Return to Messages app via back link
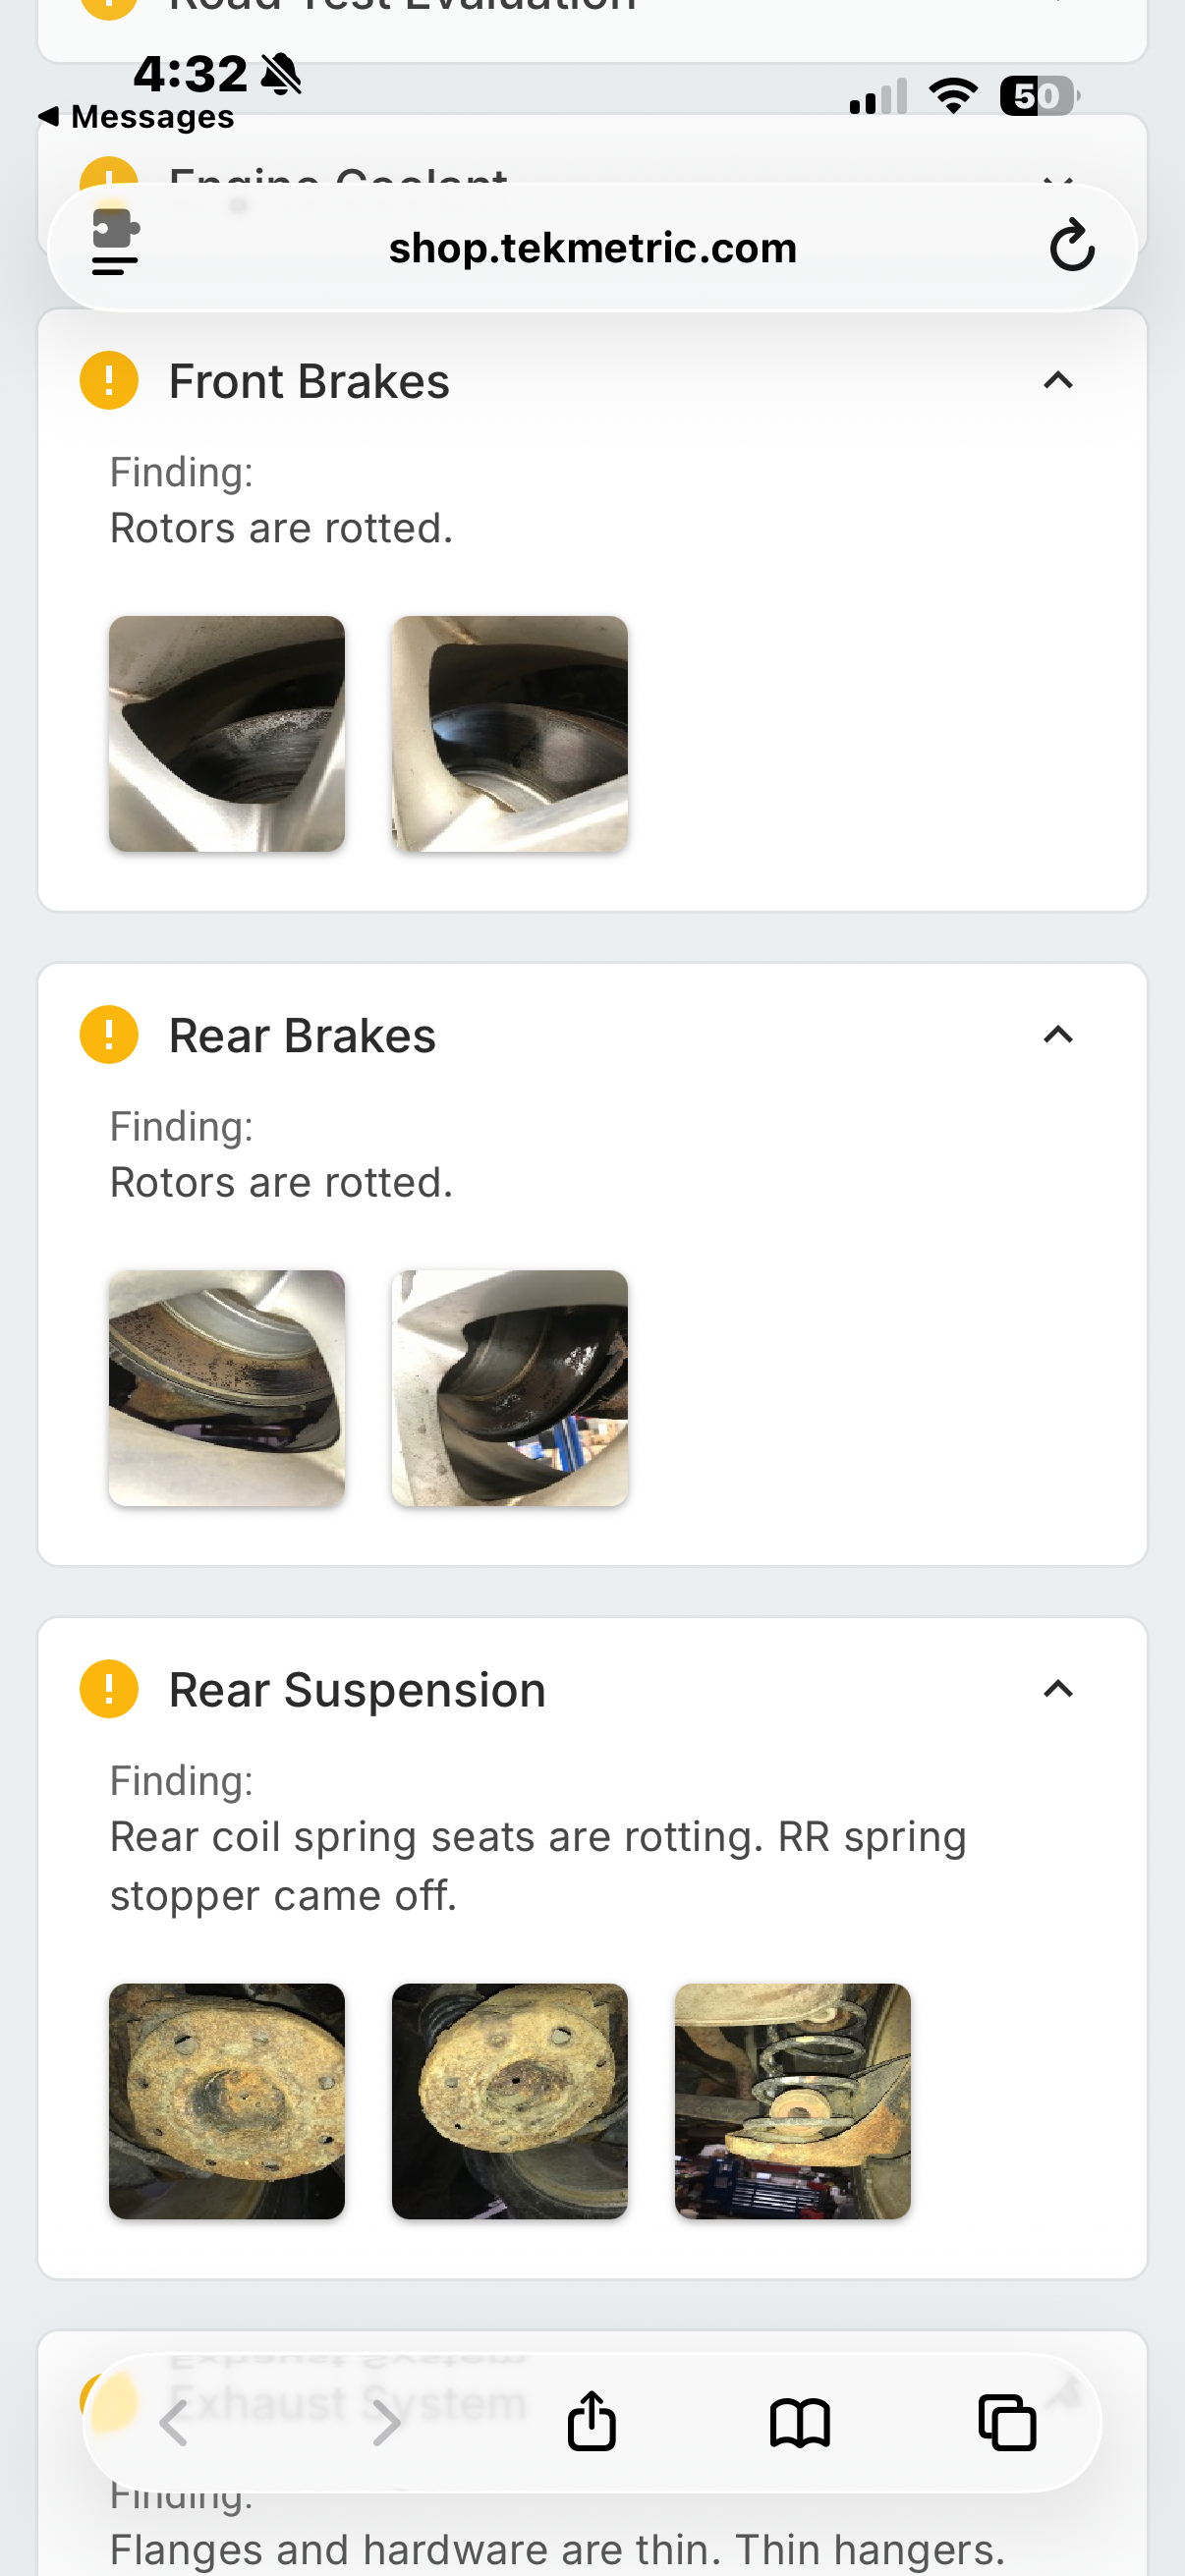 click(137, 117)
